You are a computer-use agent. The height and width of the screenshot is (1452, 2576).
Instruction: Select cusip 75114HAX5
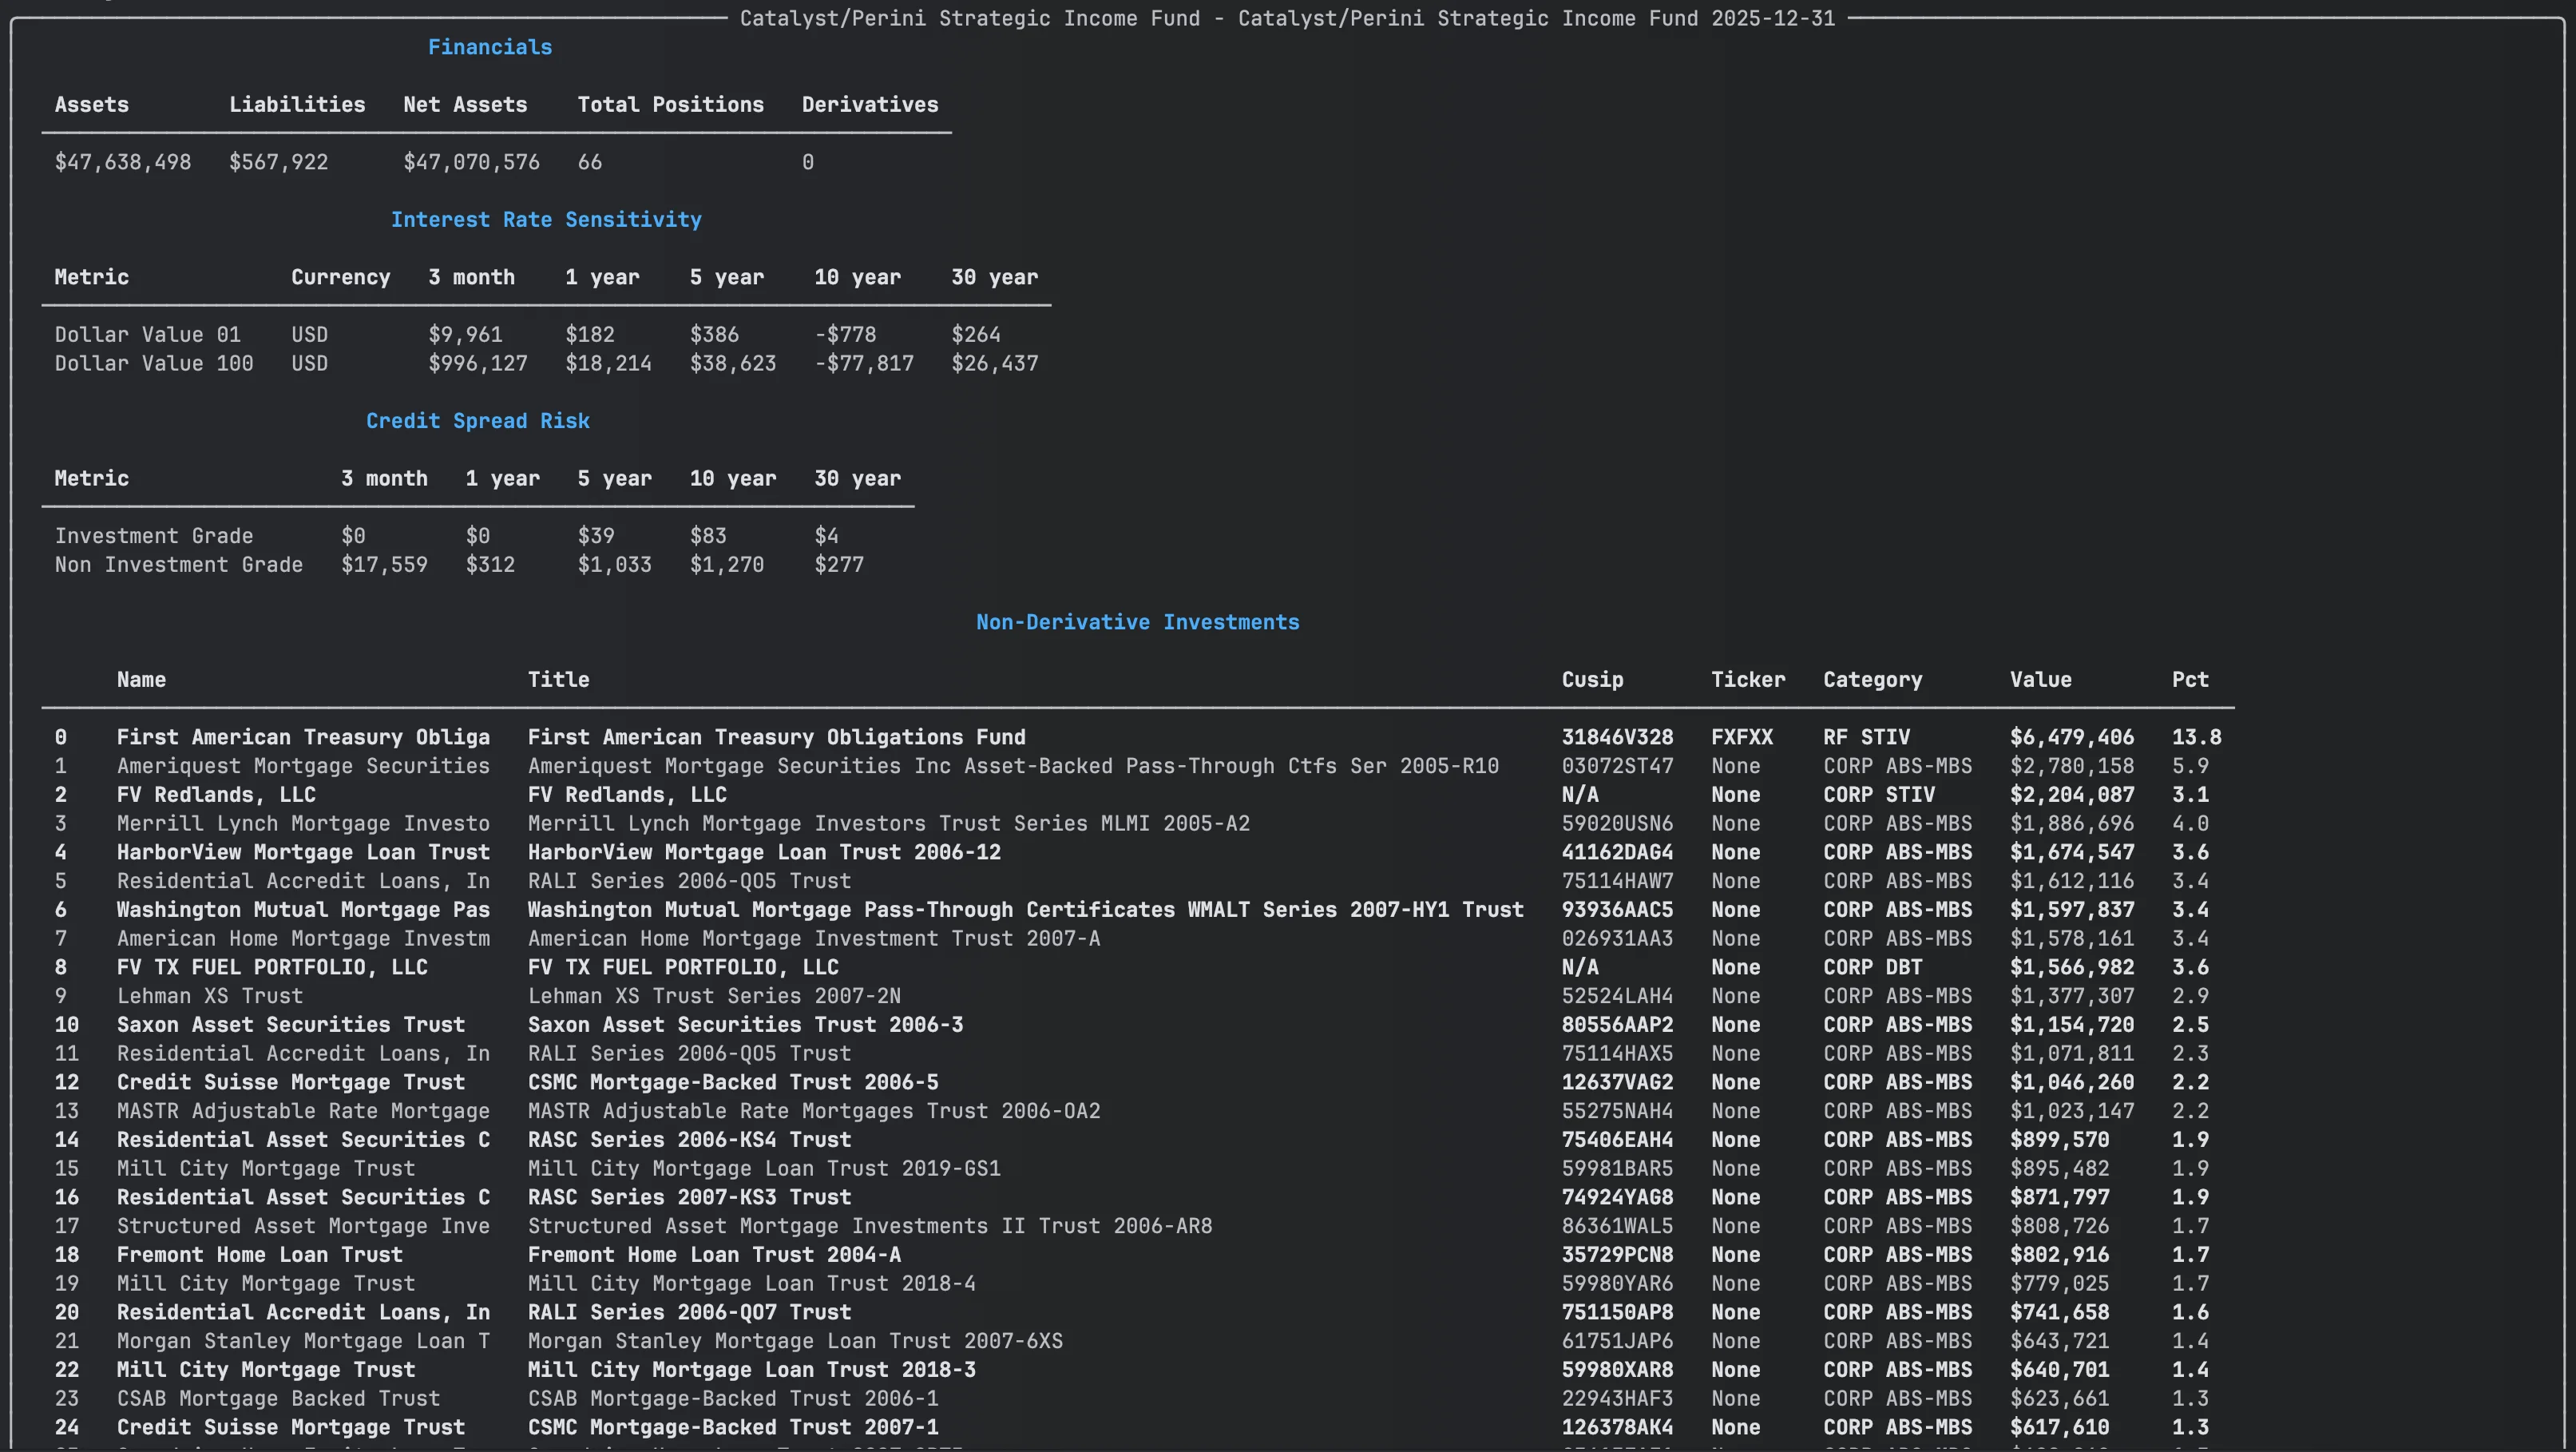click(1618, 1054)
